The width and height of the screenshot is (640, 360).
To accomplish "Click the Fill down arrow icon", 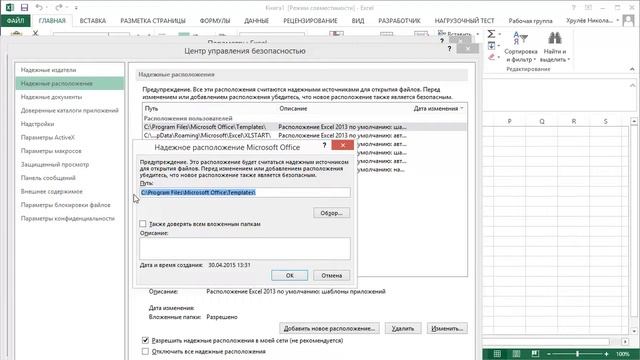I will point(491,46).
